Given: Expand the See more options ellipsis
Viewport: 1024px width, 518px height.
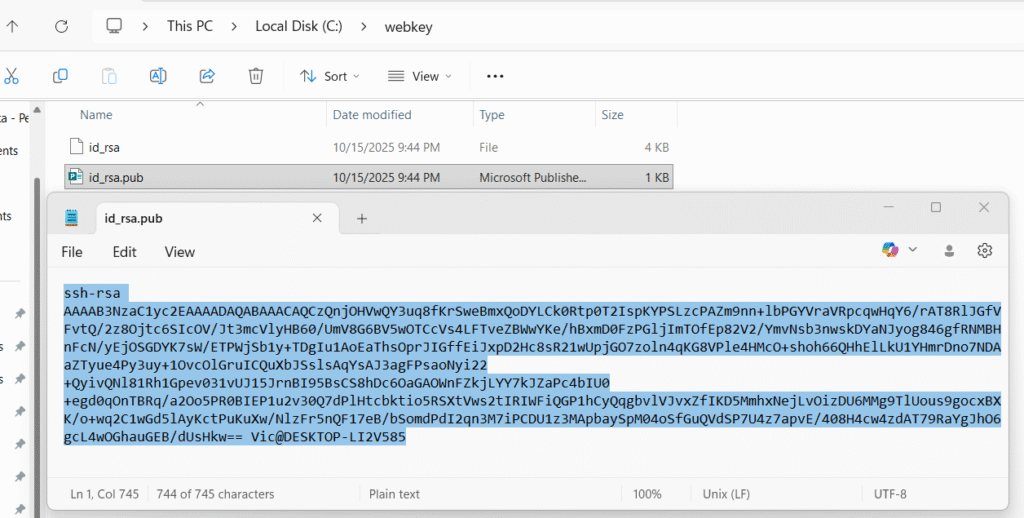Looking at the screenshot, I should click(x=494, y=76).
